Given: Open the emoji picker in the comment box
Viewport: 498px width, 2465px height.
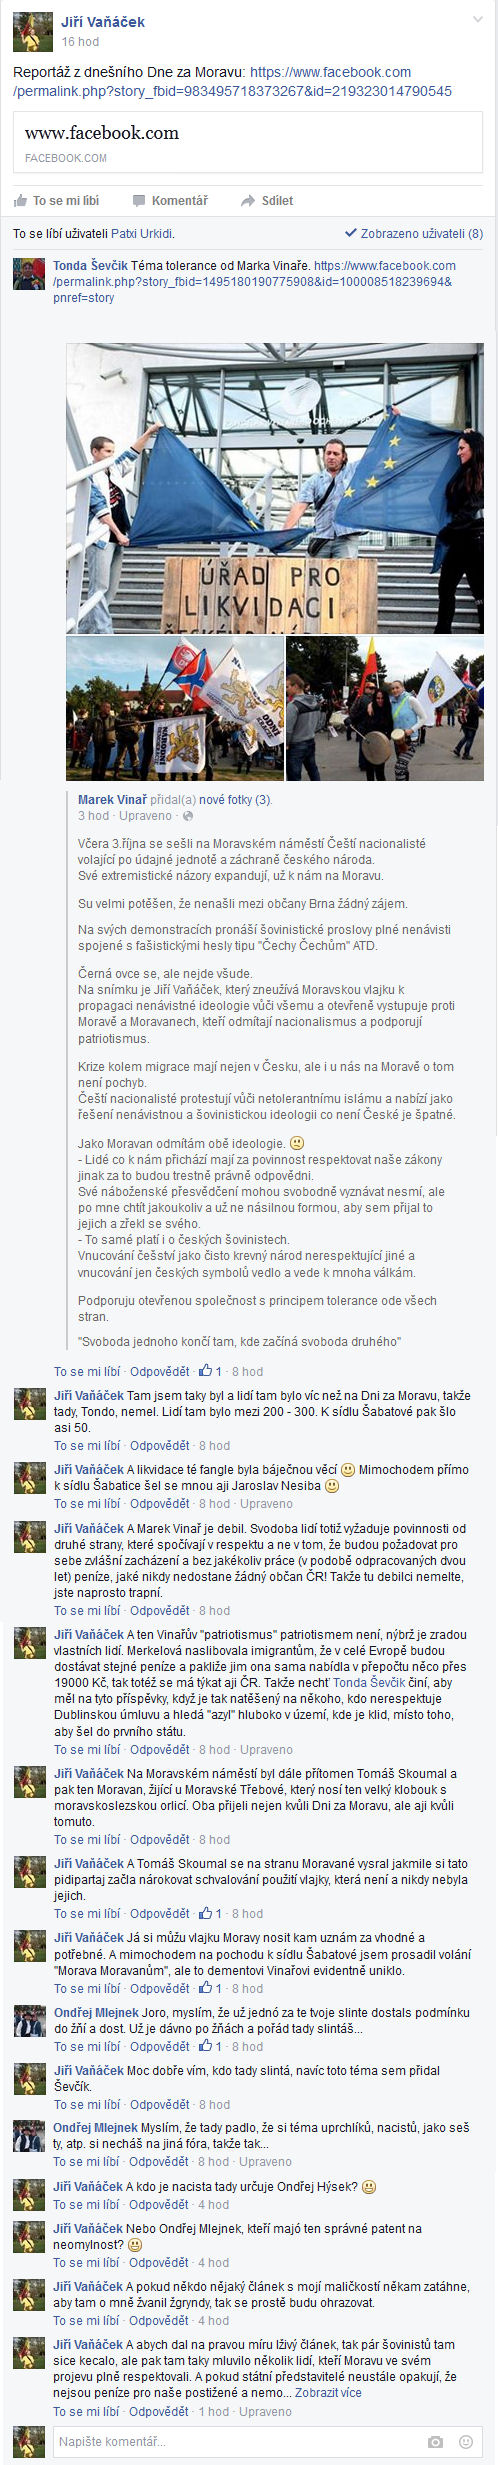Looking at the screenshot, I should point(466,2441).
